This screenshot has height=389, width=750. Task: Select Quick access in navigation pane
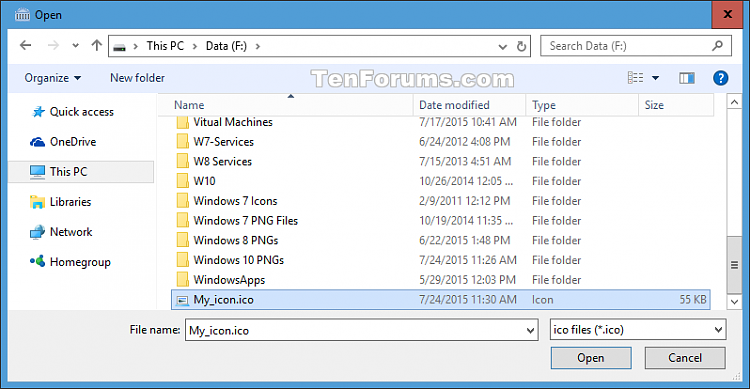click(x=82, y=112)
